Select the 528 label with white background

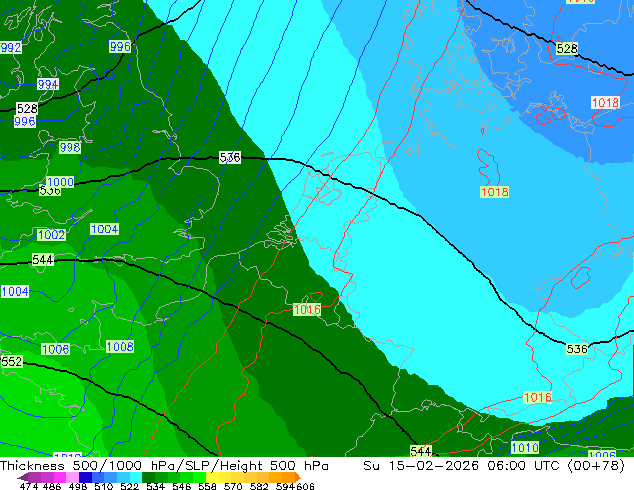[27, 108]
